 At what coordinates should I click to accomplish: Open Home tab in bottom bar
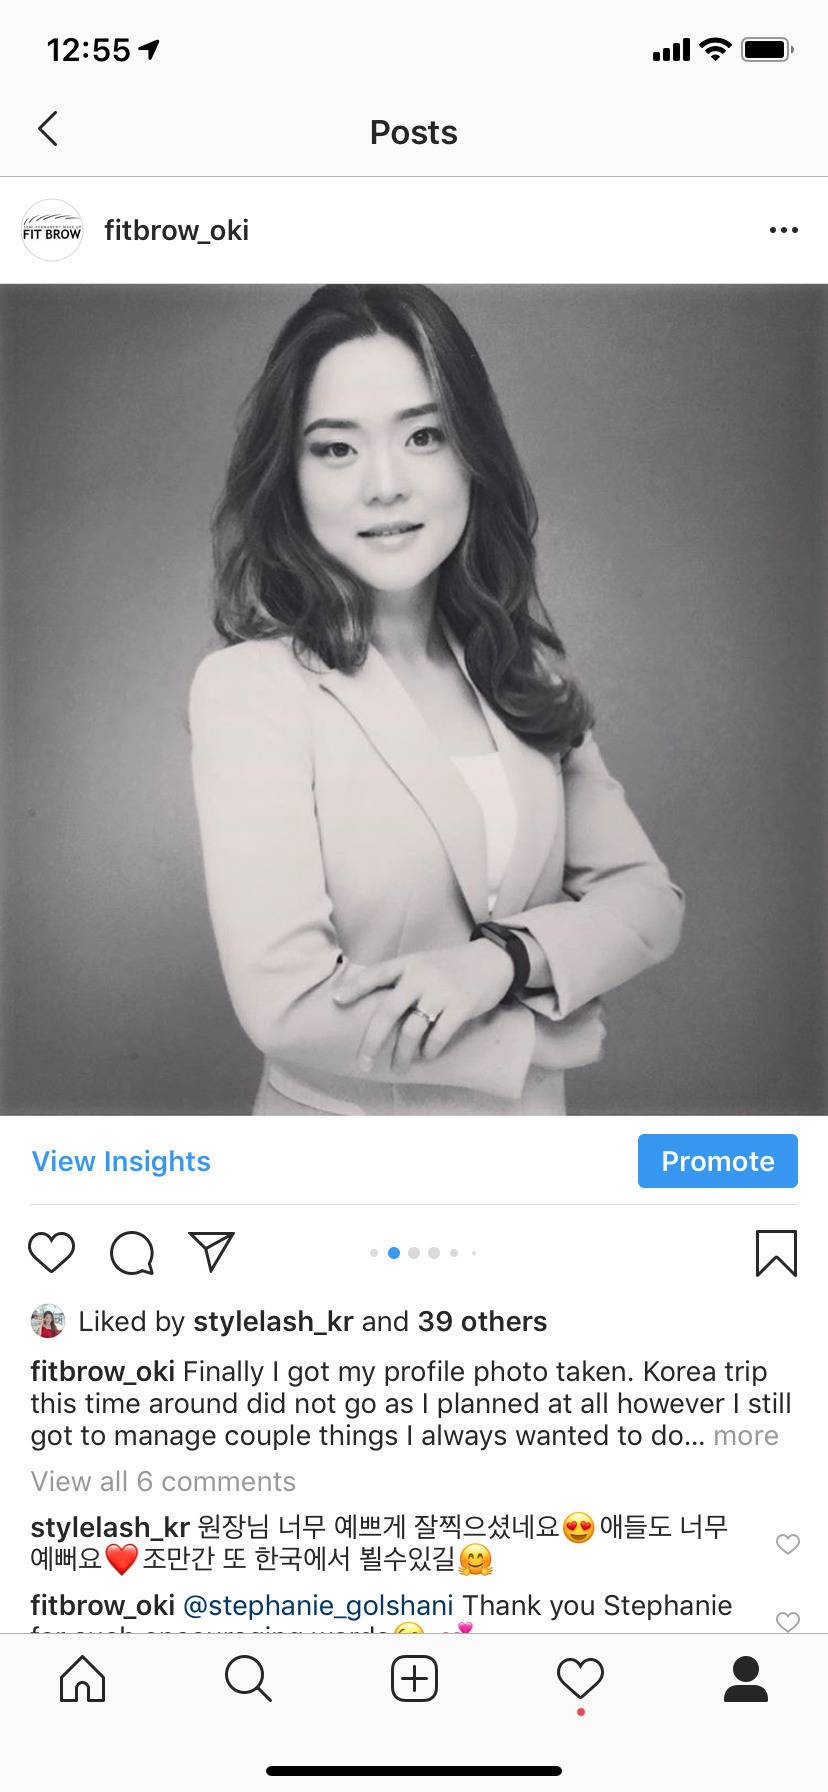click(x=83, y=1679)
